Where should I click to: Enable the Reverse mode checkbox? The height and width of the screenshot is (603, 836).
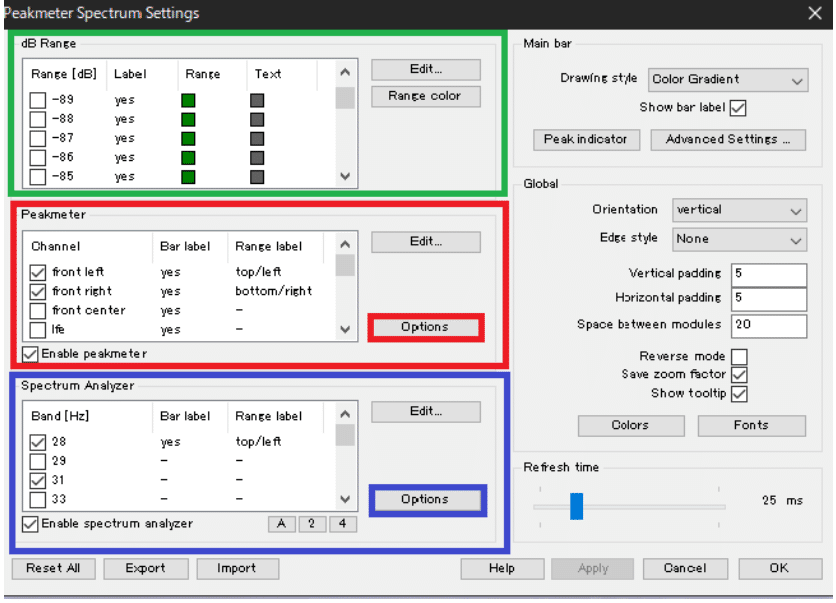[739, 357]
